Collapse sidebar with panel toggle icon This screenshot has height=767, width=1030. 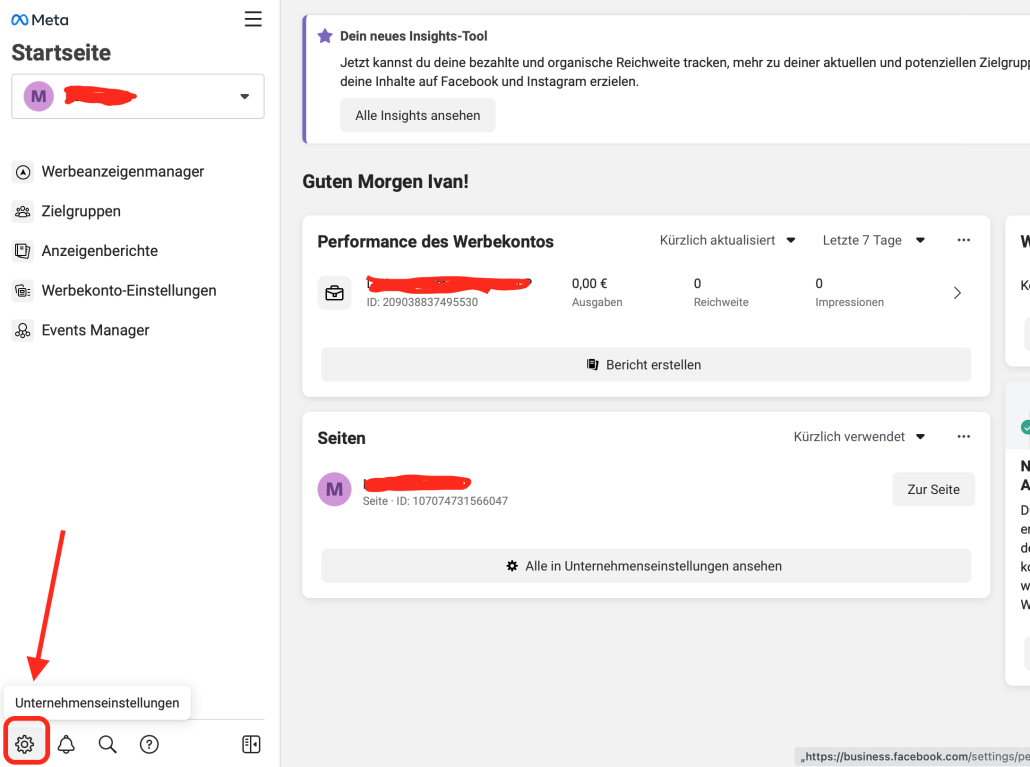coord(252,744)
